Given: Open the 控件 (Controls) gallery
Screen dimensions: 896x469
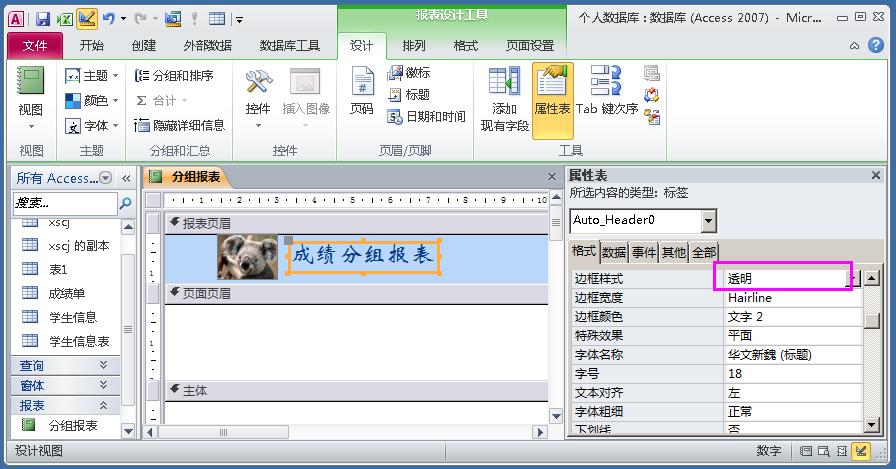Looking at the screenshot, I should pyautogui.click(x=258, y=98).
